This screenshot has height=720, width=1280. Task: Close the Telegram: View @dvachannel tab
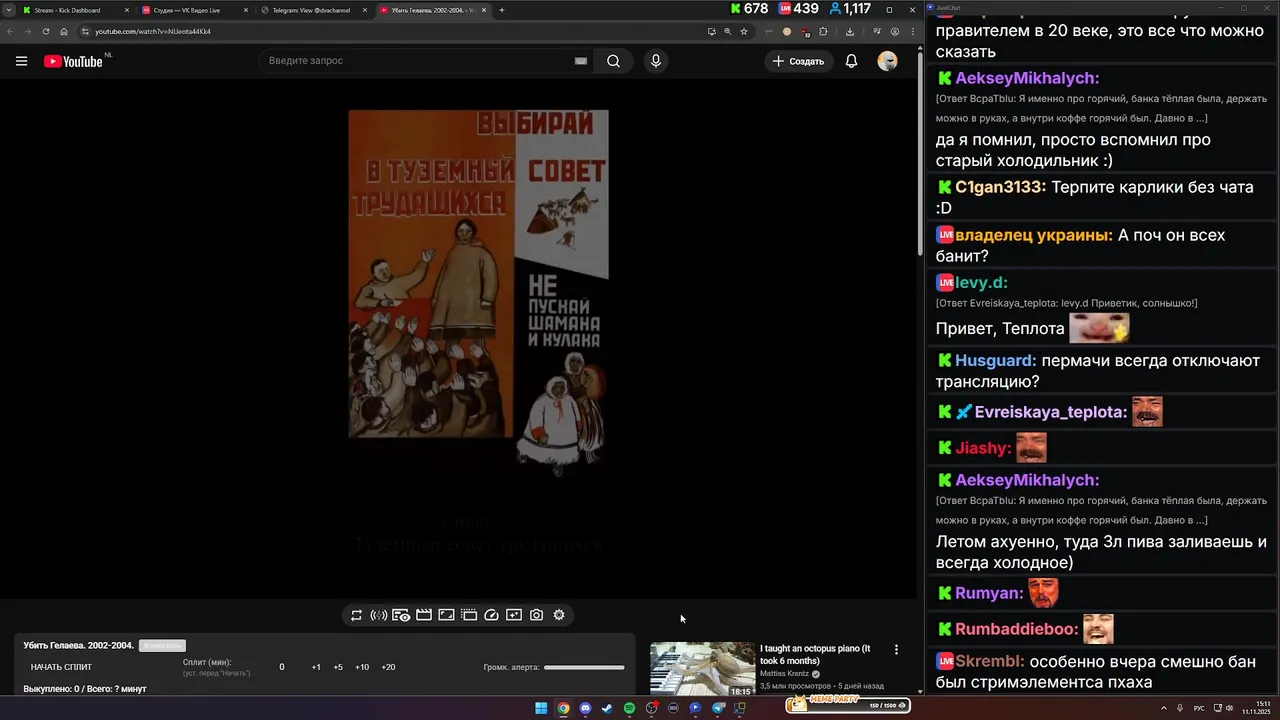364,10
